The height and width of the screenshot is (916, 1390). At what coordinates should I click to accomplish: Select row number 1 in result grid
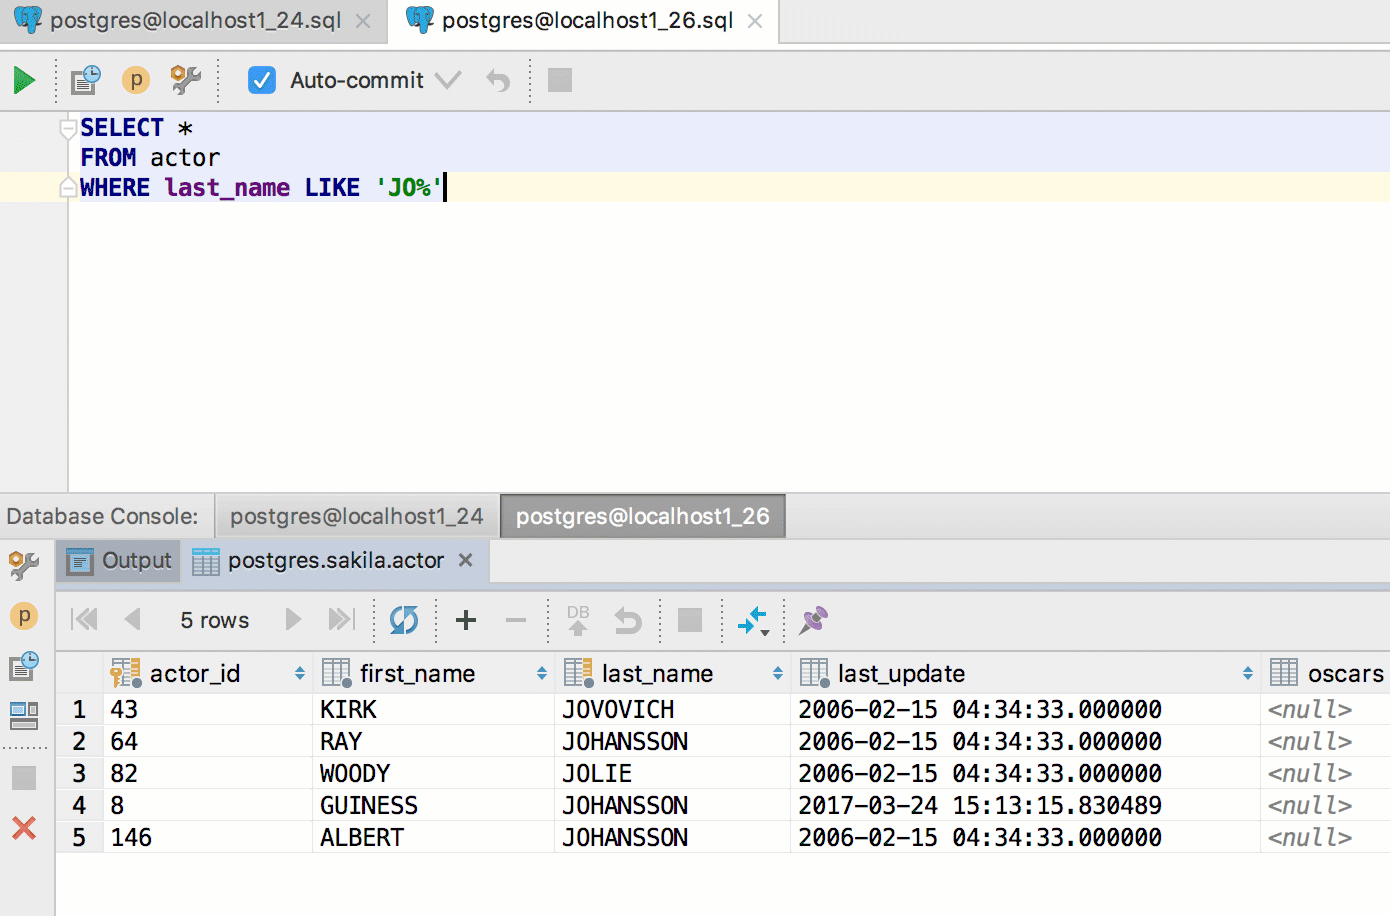pyautogui.click(x=79, y=710)
